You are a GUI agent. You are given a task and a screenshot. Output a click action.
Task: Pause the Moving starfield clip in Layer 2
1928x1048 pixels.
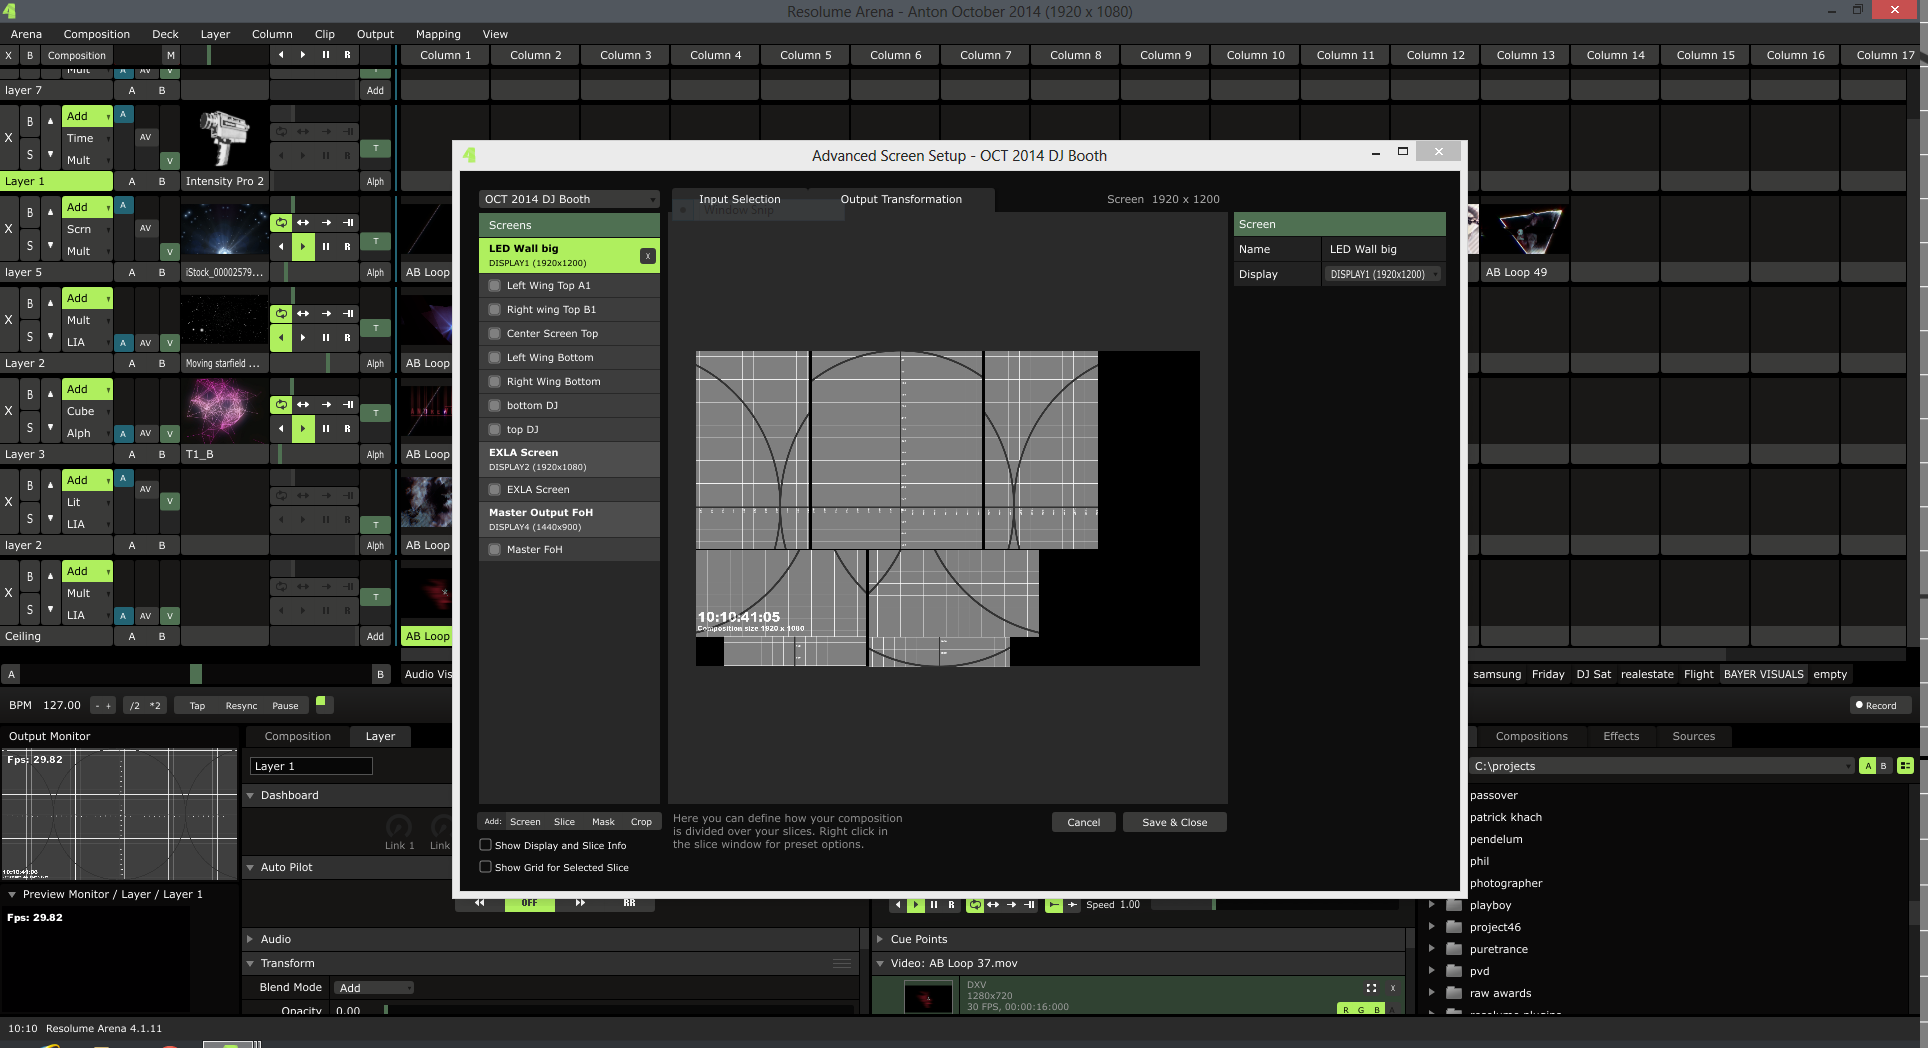(x=325, y=337)
